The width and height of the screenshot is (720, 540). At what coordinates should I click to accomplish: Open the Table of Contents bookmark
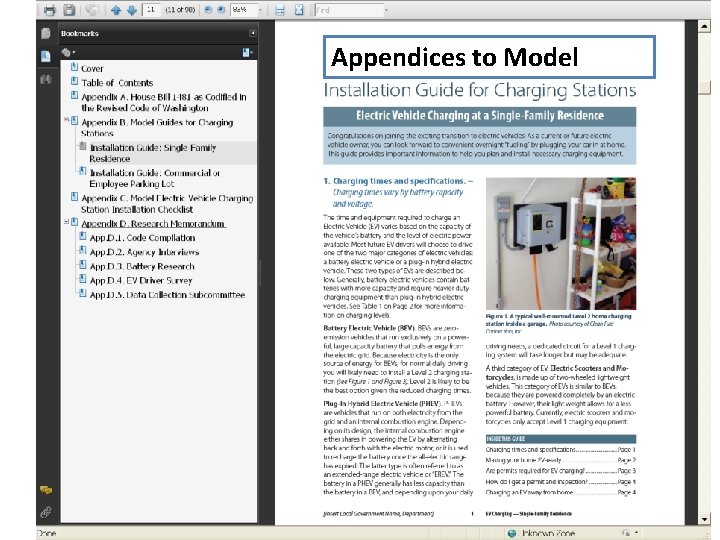[x=117, y=83]
